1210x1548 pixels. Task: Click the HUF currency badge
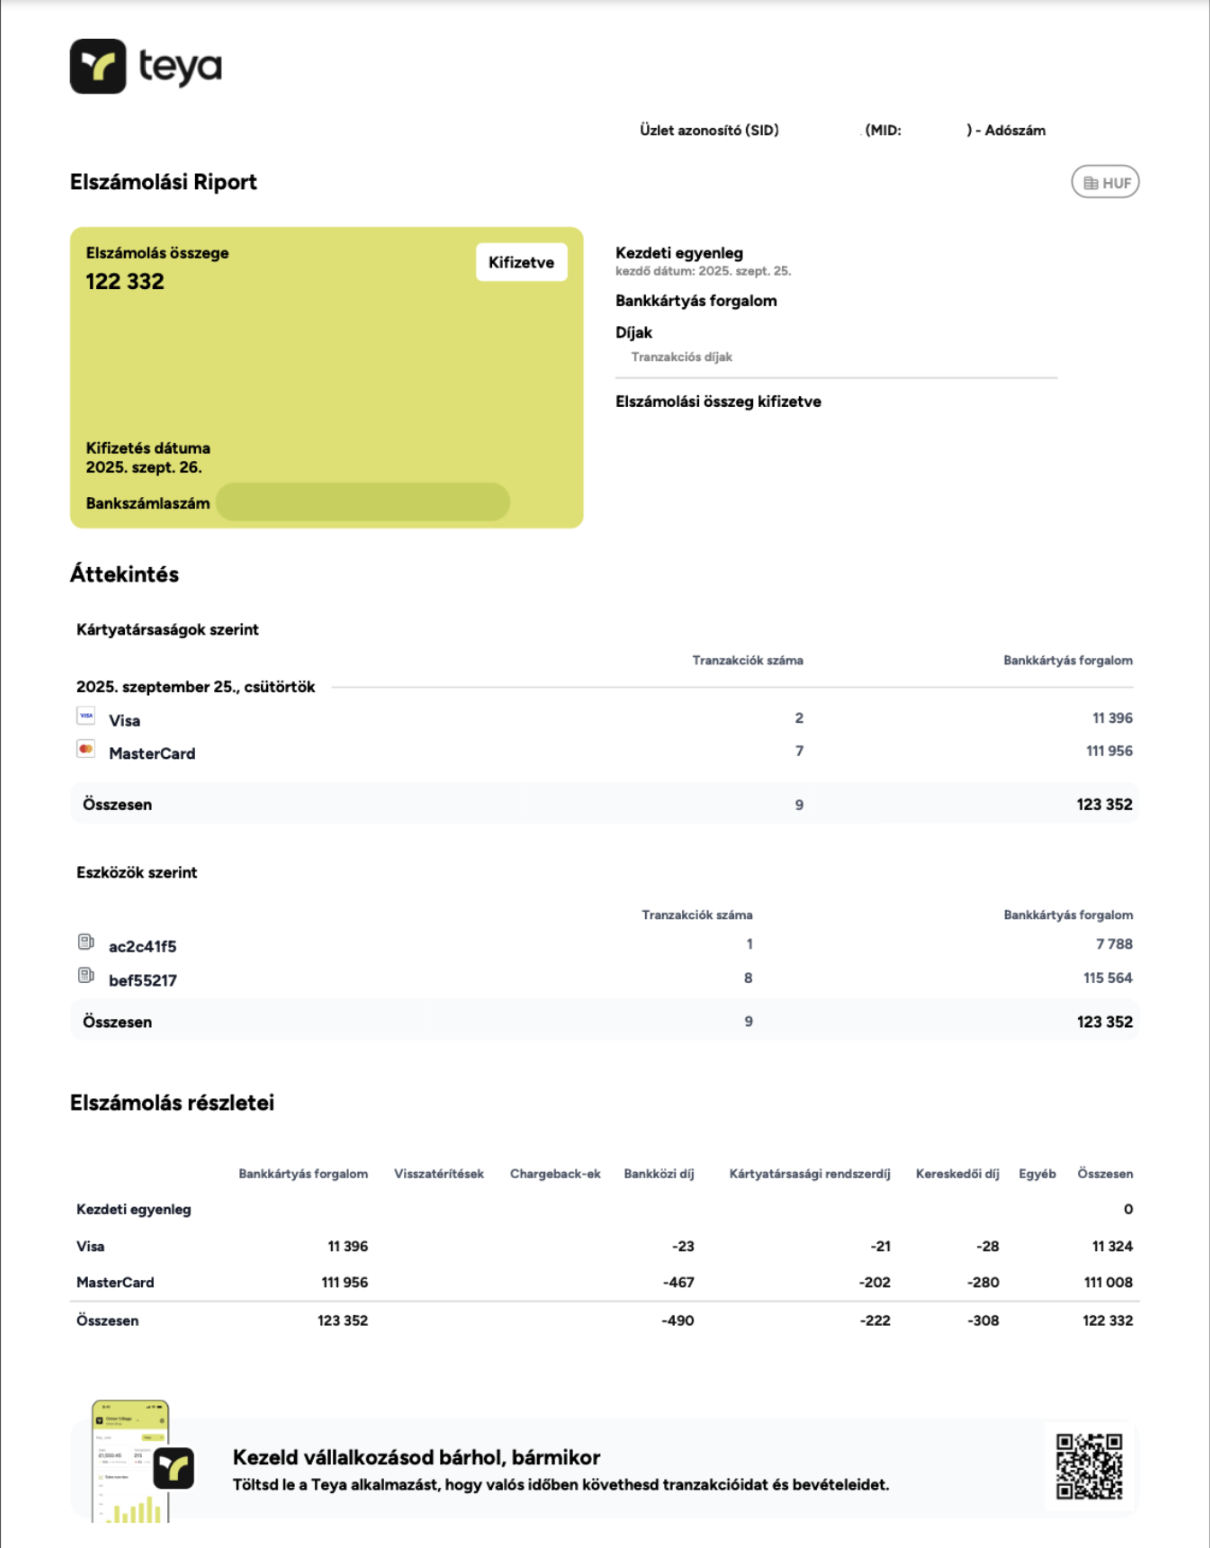click(x=1105, y=183)
